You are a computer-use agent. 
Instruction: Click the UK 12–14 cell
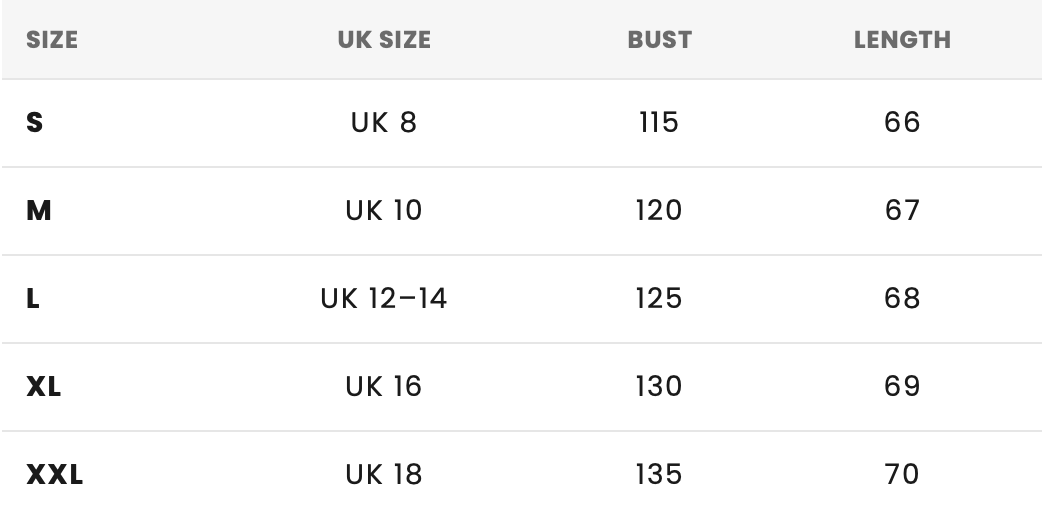click(384, 299)
